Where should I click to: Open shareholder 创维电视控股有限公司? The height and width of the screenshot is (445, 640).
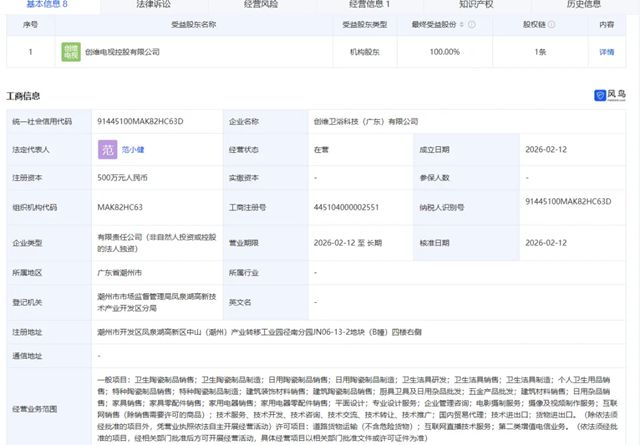122,52
